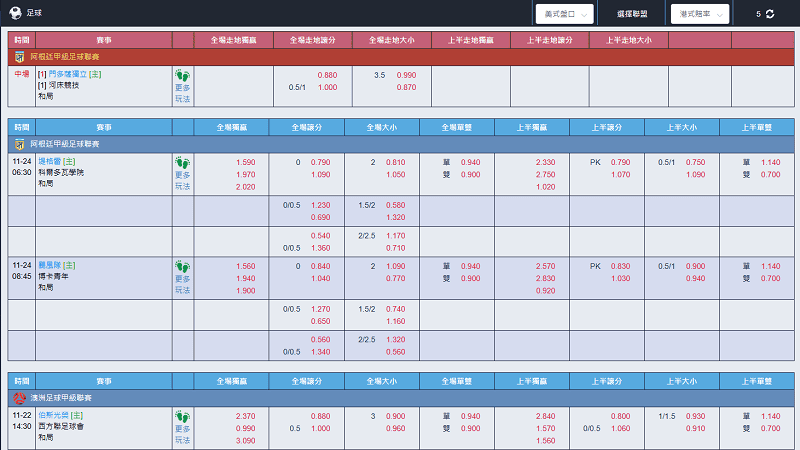
Task: Select 3.090 draw odds for the 14:30 match
Action: [x=245, y=441]
